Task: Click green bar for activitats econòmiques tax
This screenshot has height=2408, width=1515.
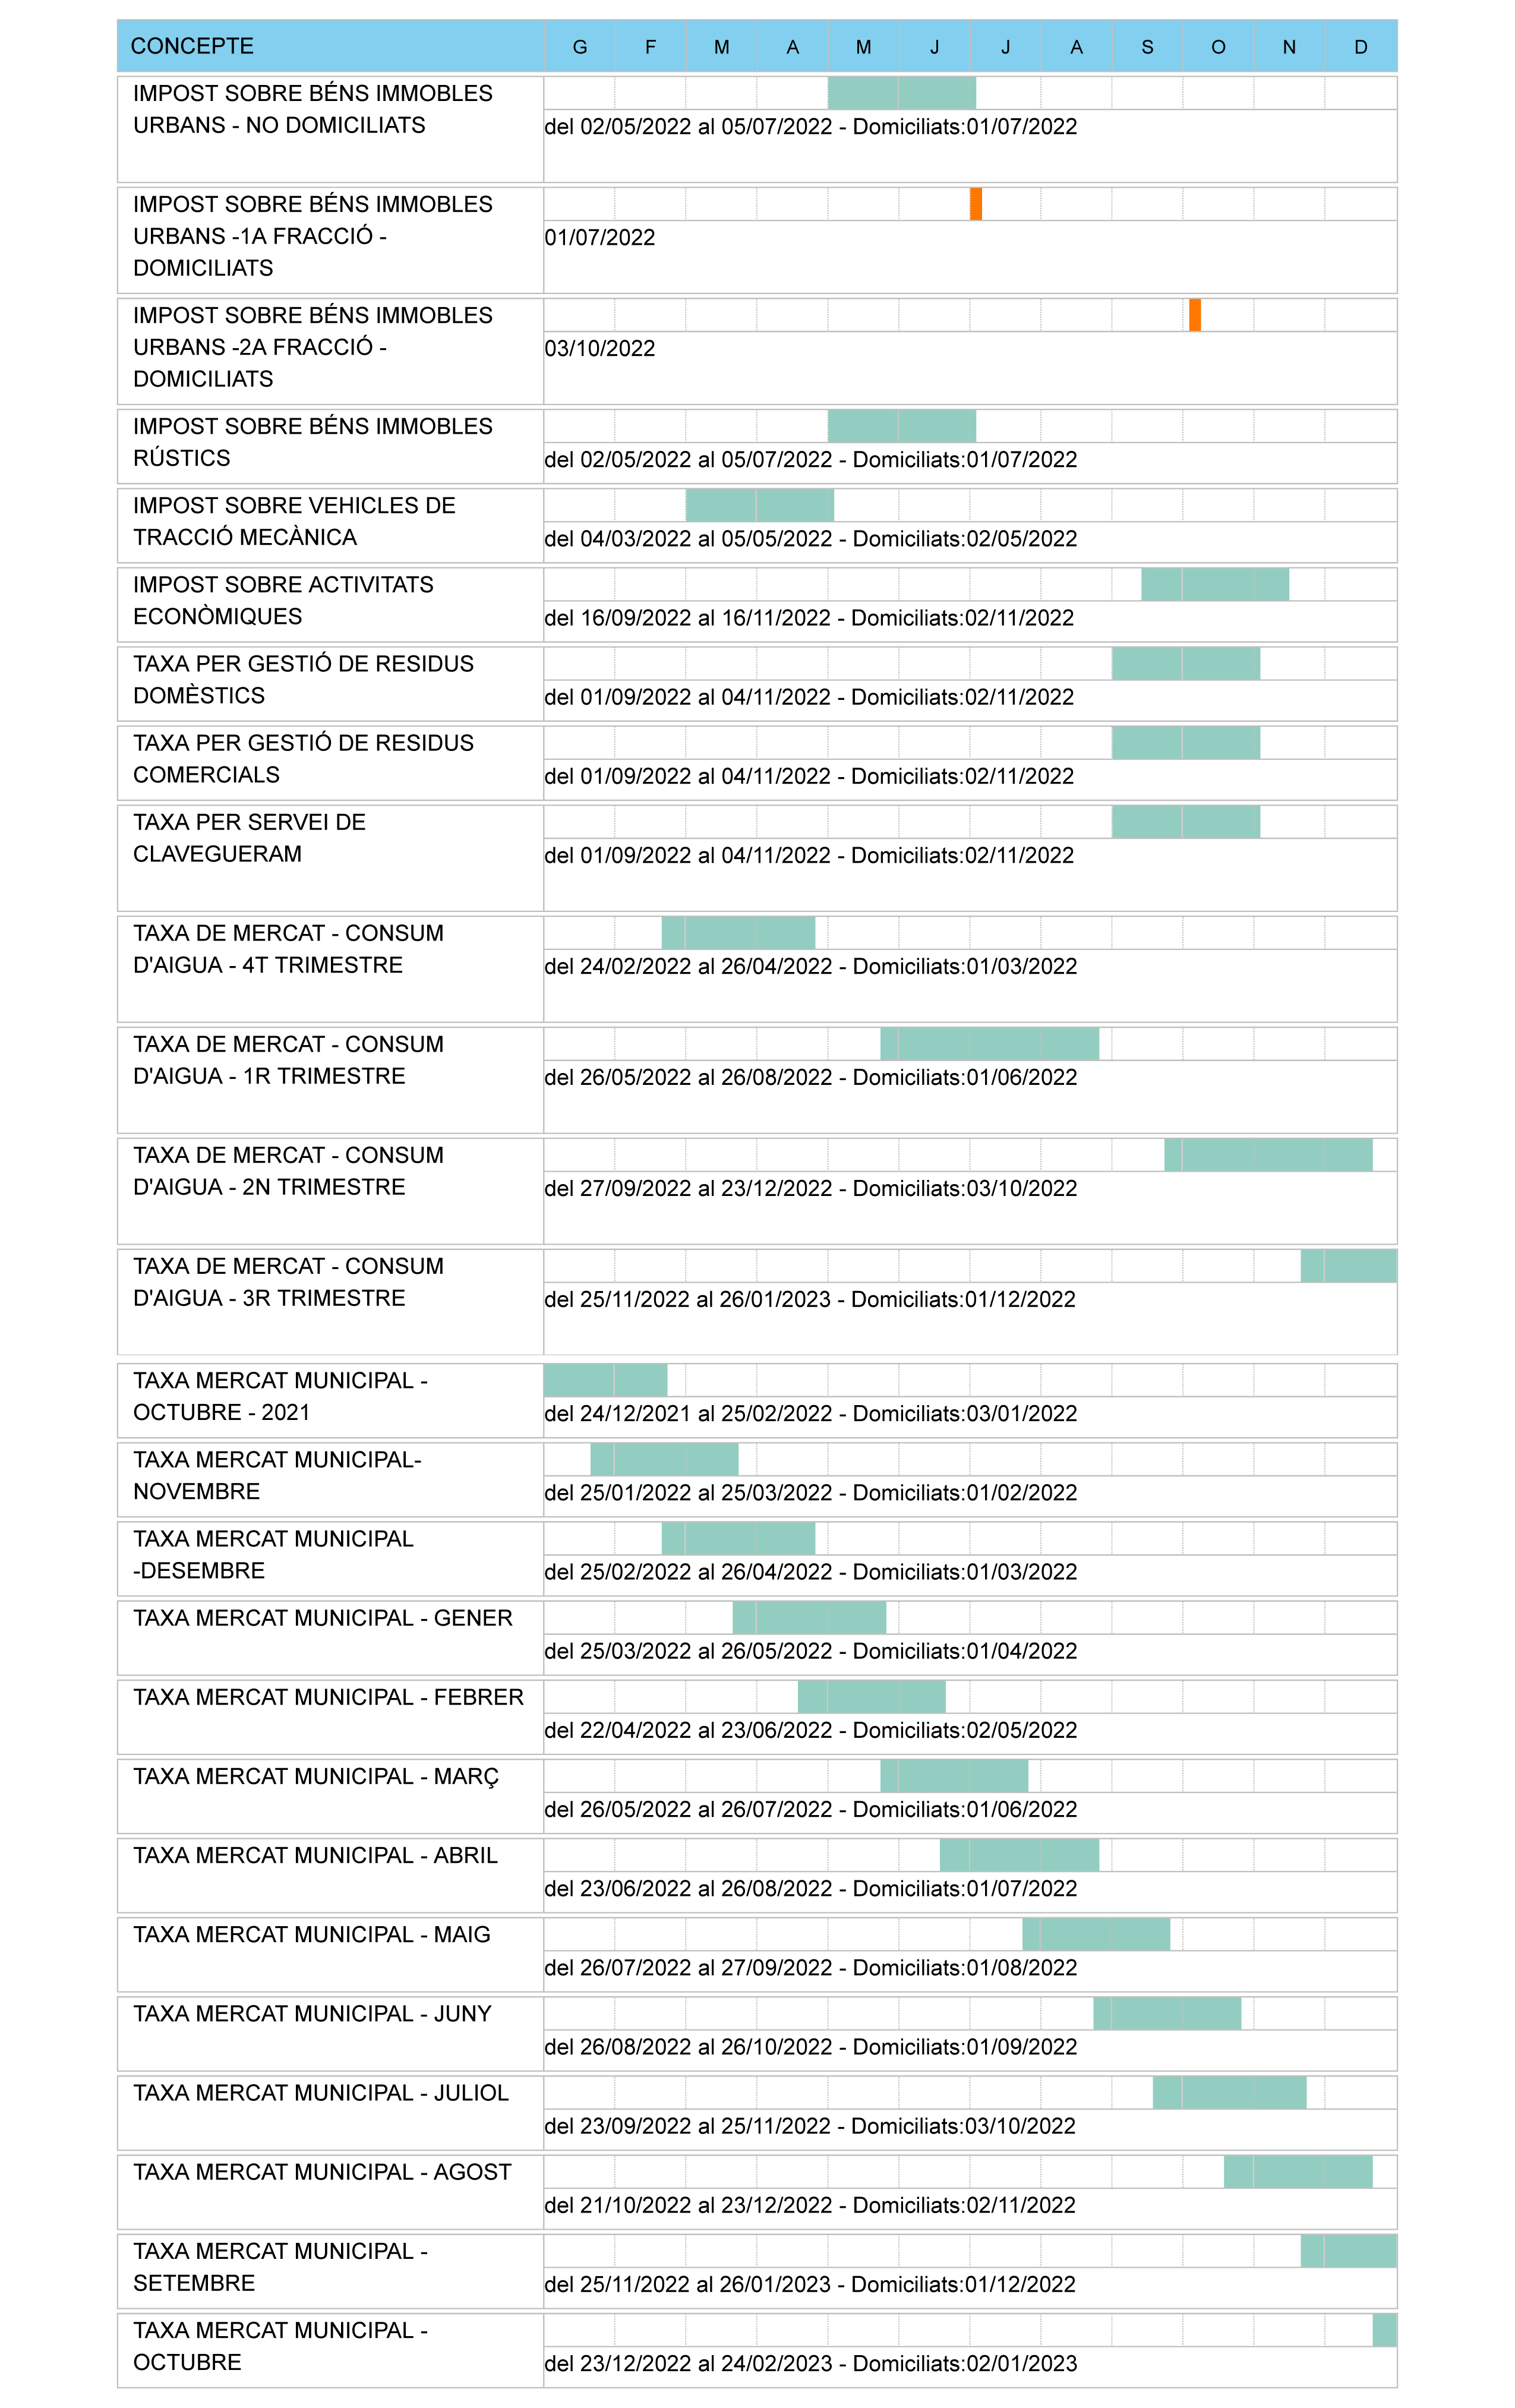Action: (1214, 584)
